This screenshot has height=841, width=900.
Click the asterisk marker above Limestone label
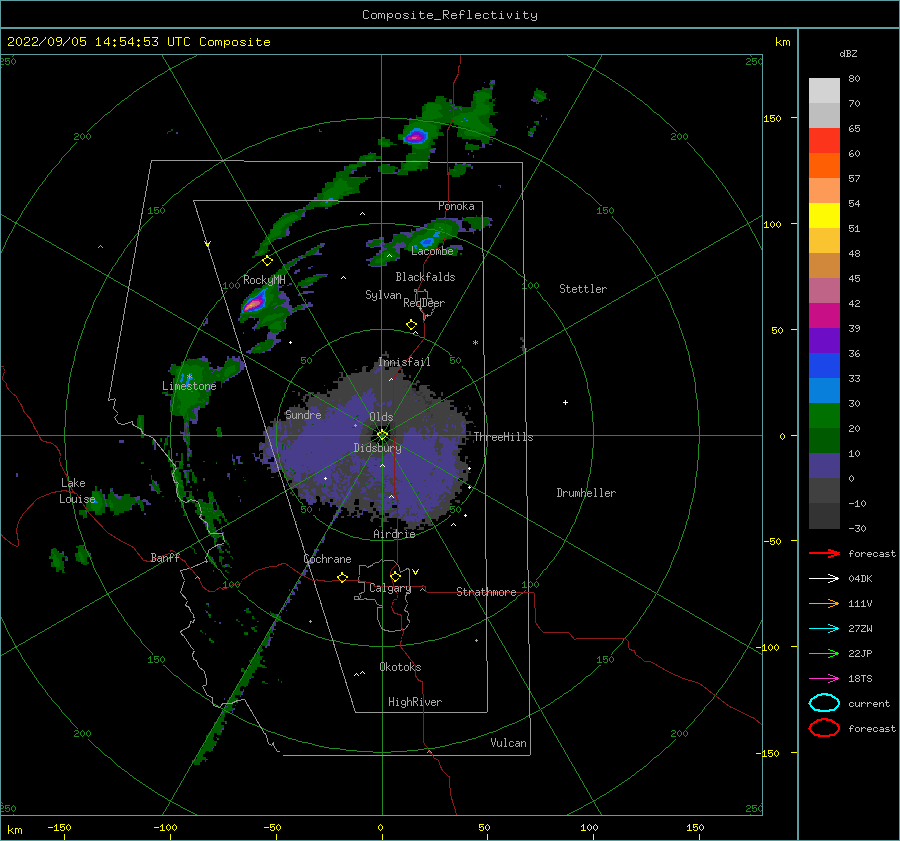[x=189, y=377]
